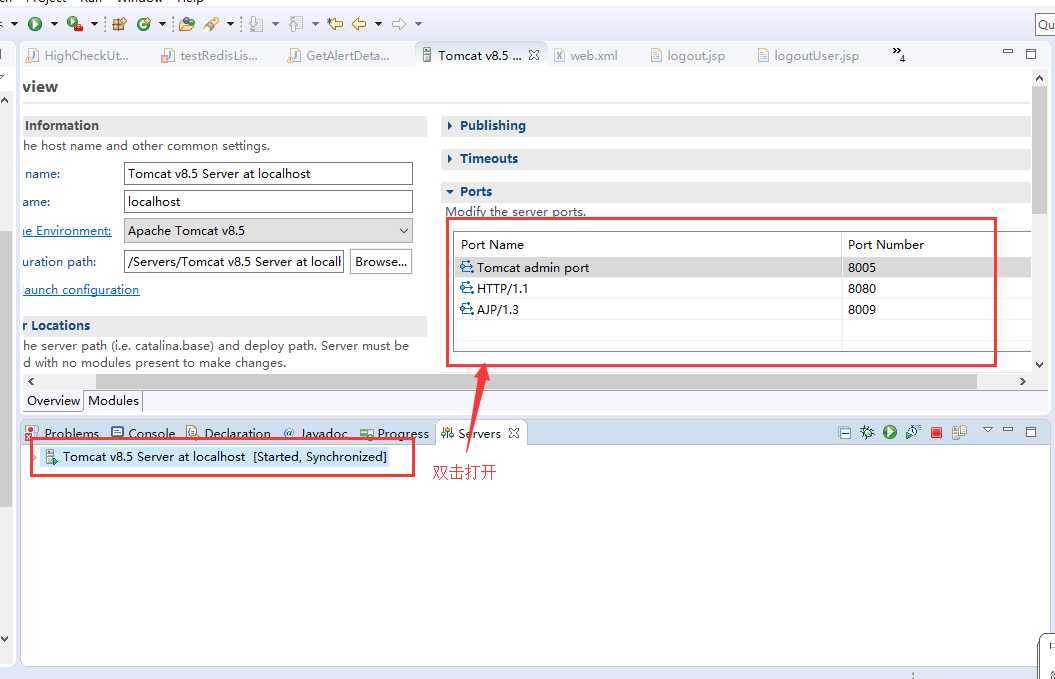Screen dimensions: 1055x679
Task: Click the Next Annotation toolbar icon
Action: 256,24
